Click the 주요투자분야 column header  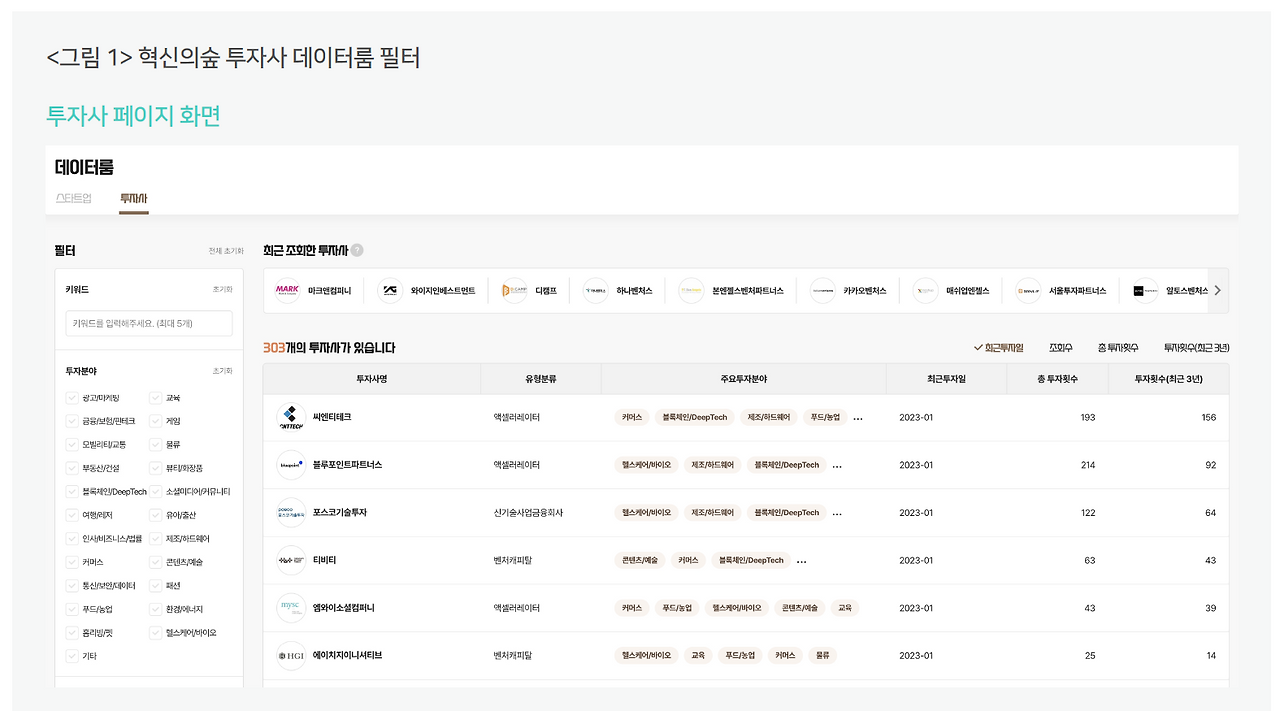[743, 379]
